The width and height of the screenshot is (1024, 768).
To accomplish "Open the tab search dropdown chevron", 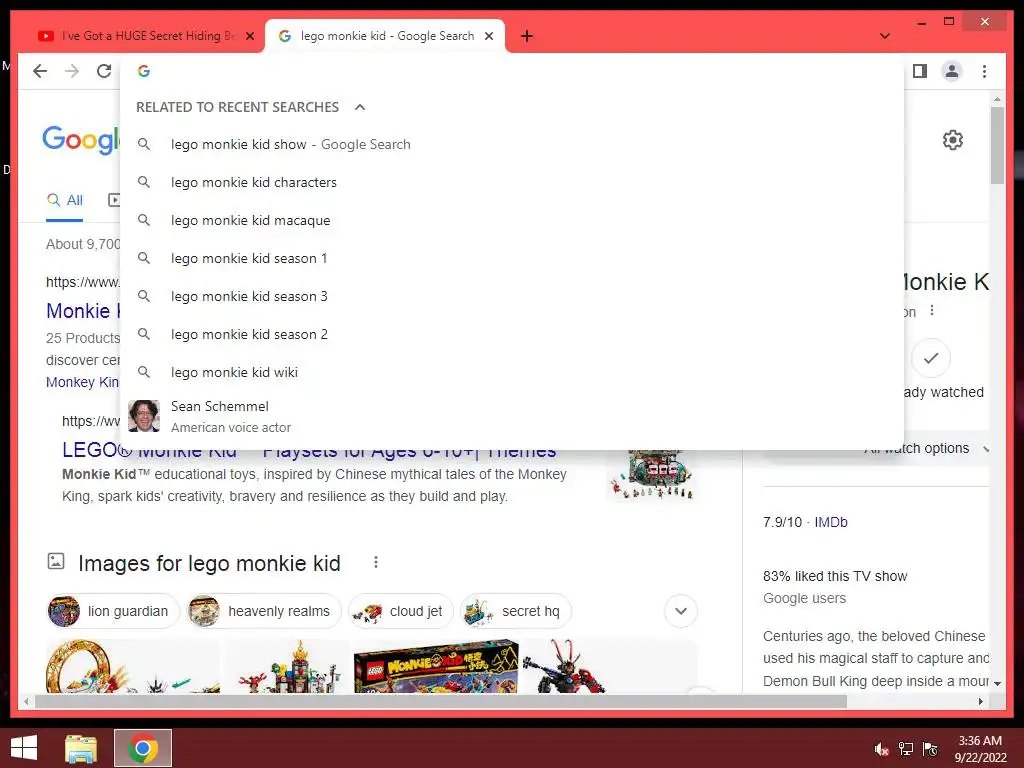I will [x=884, y=36].
